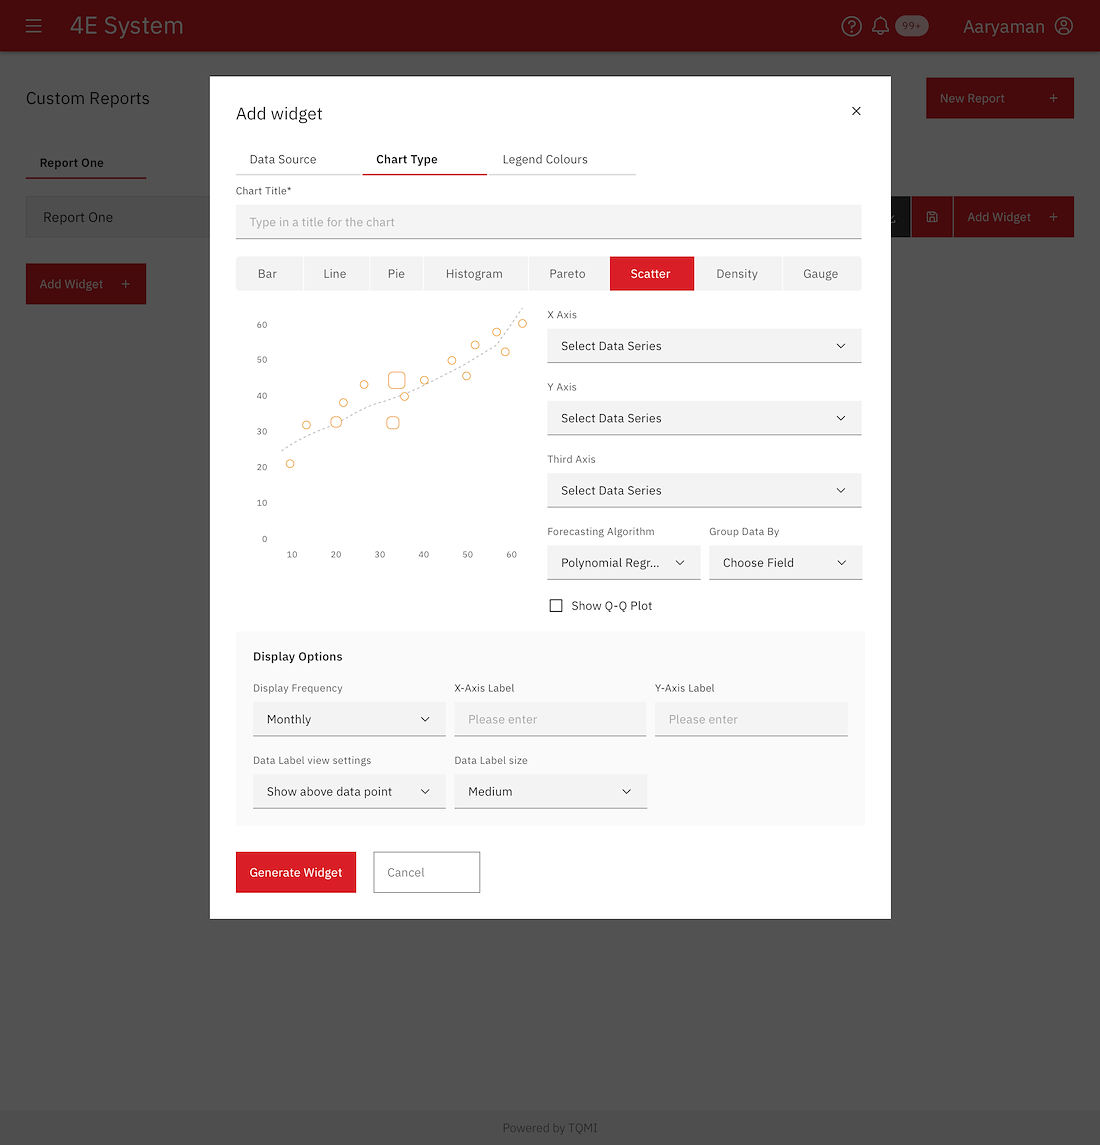Click the 99+ notification count badge
Viewport: 1100px width, 1145px height.
(912, 26)
